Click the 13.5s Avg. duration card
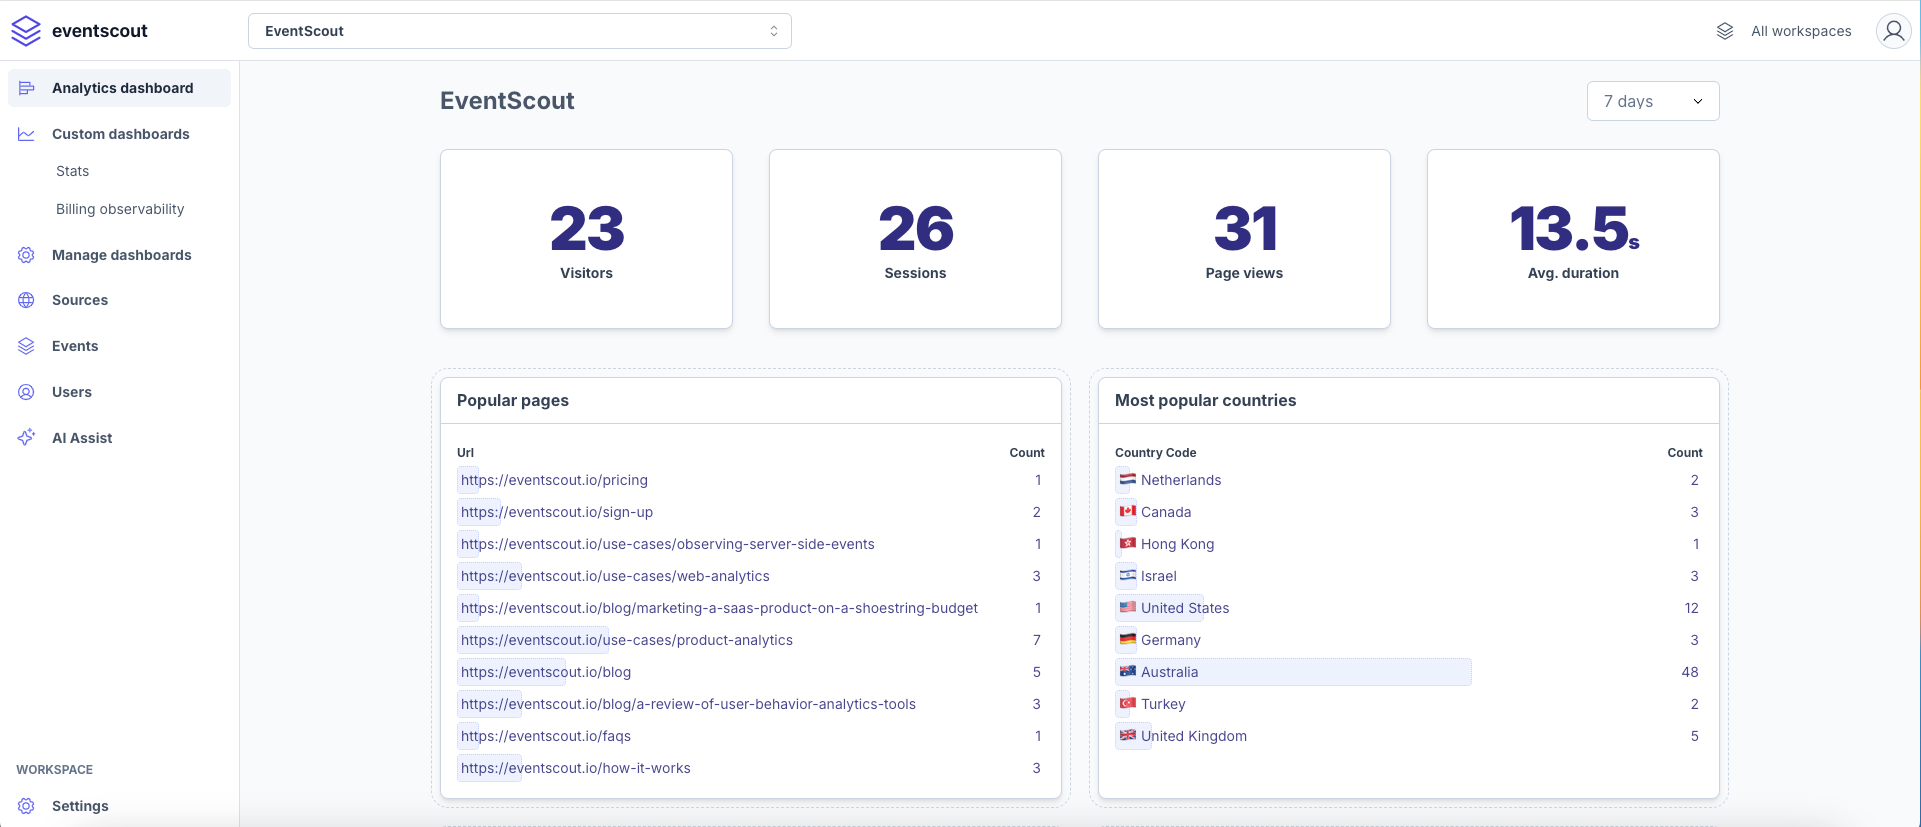Viewport: 1921px width, 827px height. point(1573,239)
